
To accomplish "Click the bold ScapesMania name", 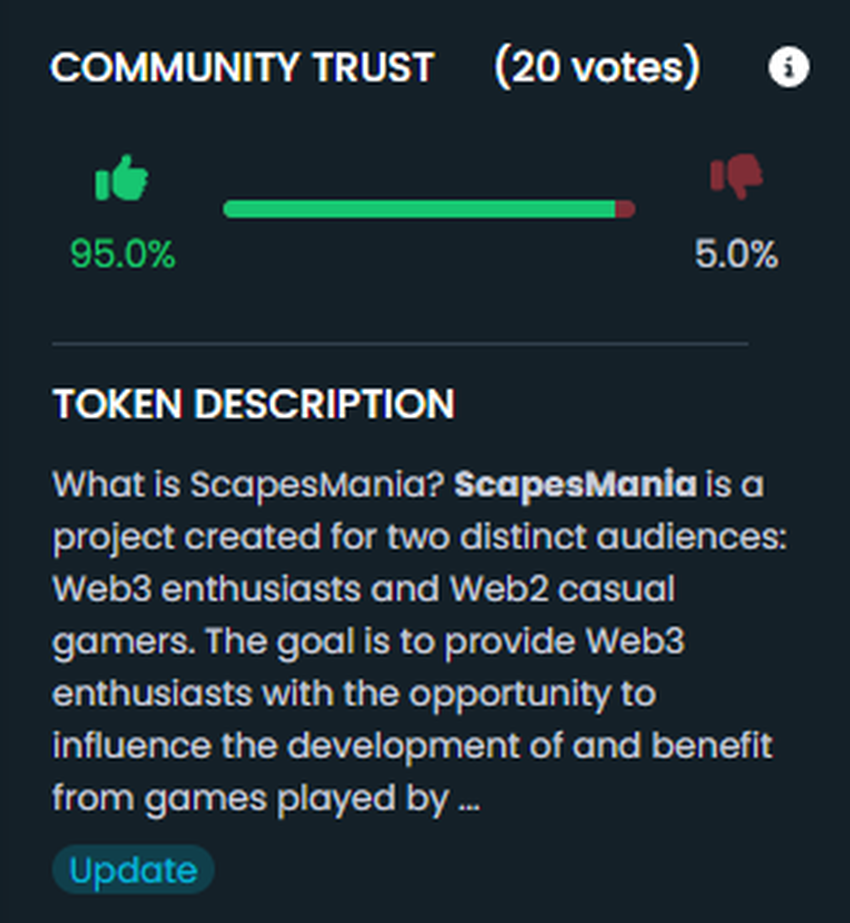I will pos(575,485).
